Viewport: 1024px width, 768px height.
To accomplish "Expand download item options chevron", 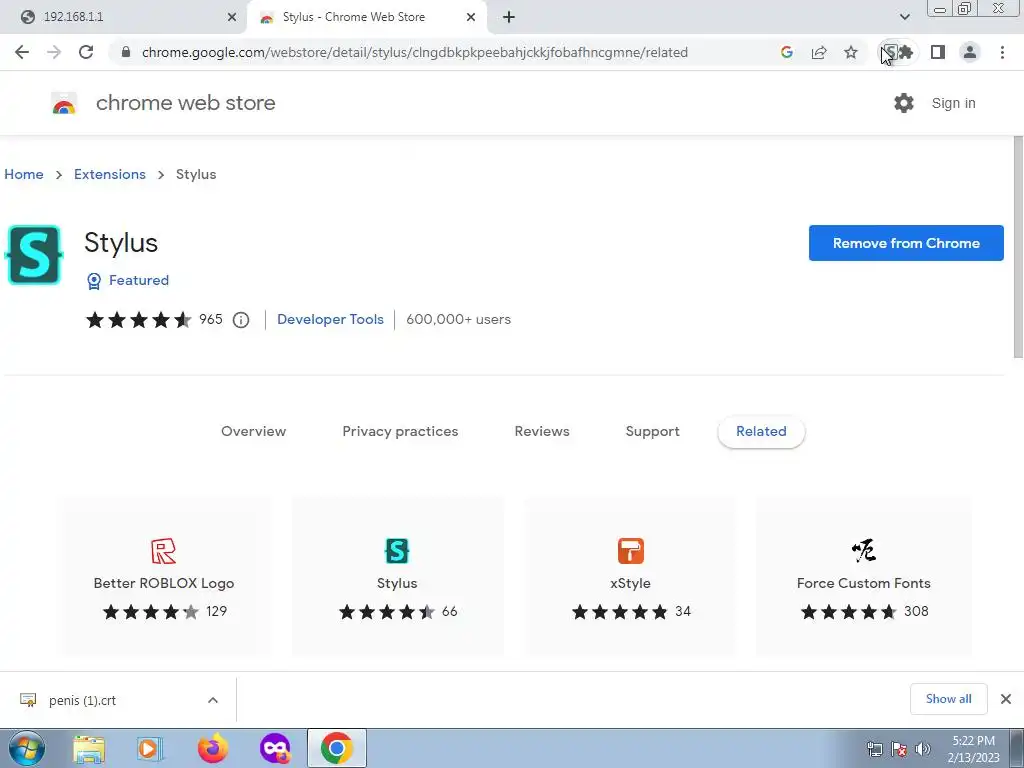I will point(213,700).
